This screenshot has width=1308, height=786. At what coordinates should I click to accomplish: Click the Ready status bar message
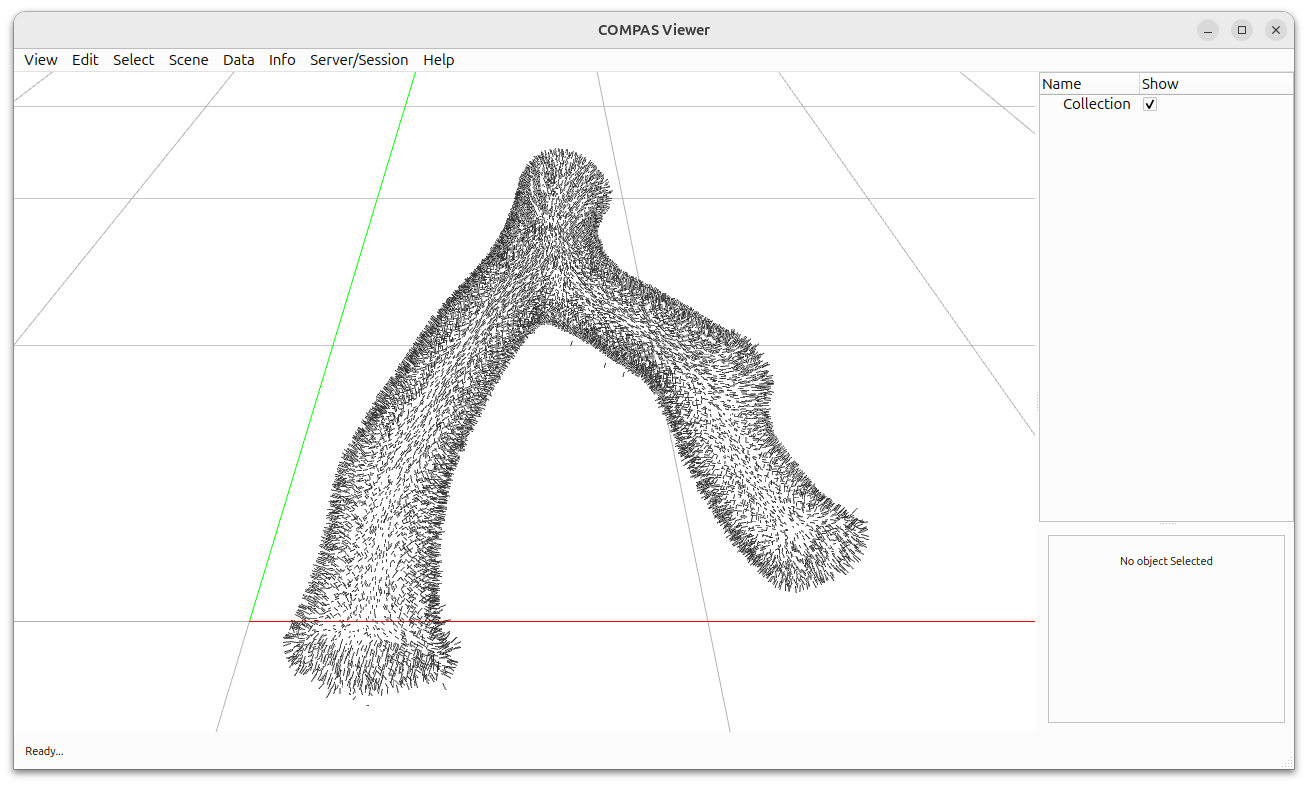point(43,751)
